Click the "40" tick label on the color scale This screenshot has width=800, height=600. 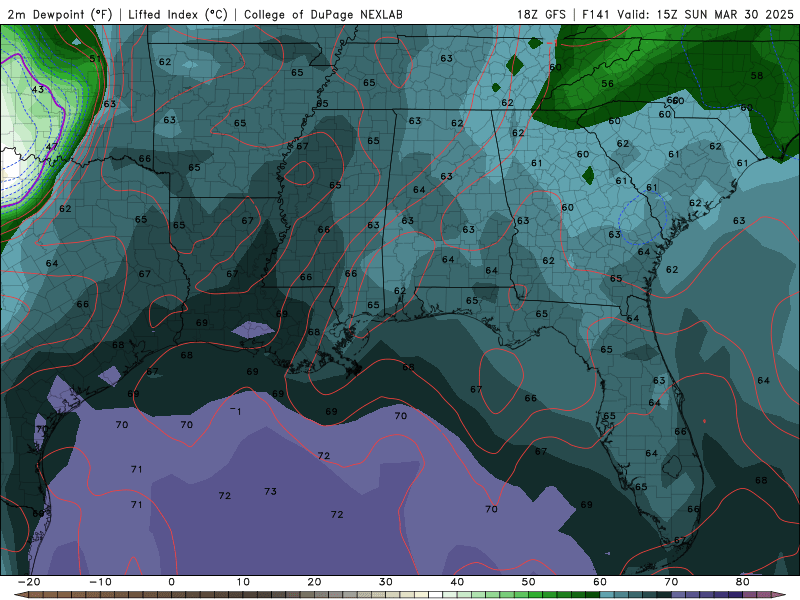tap(457, 582)
